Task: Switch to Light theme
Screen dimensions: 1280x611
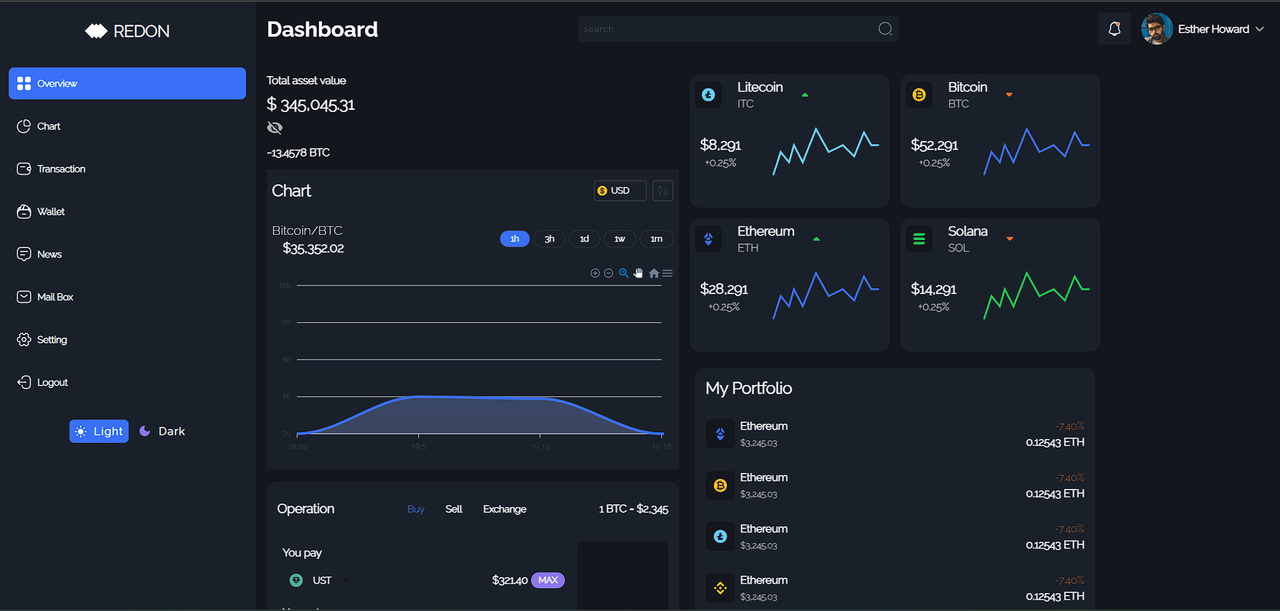Action: tap(99, 431)
